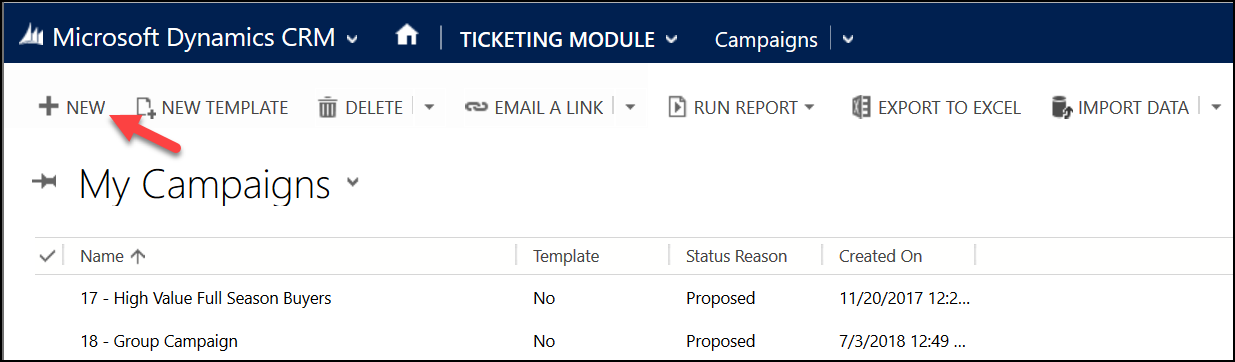
Task: Click the Home icon in navigation bar
Action: (406, 37)
